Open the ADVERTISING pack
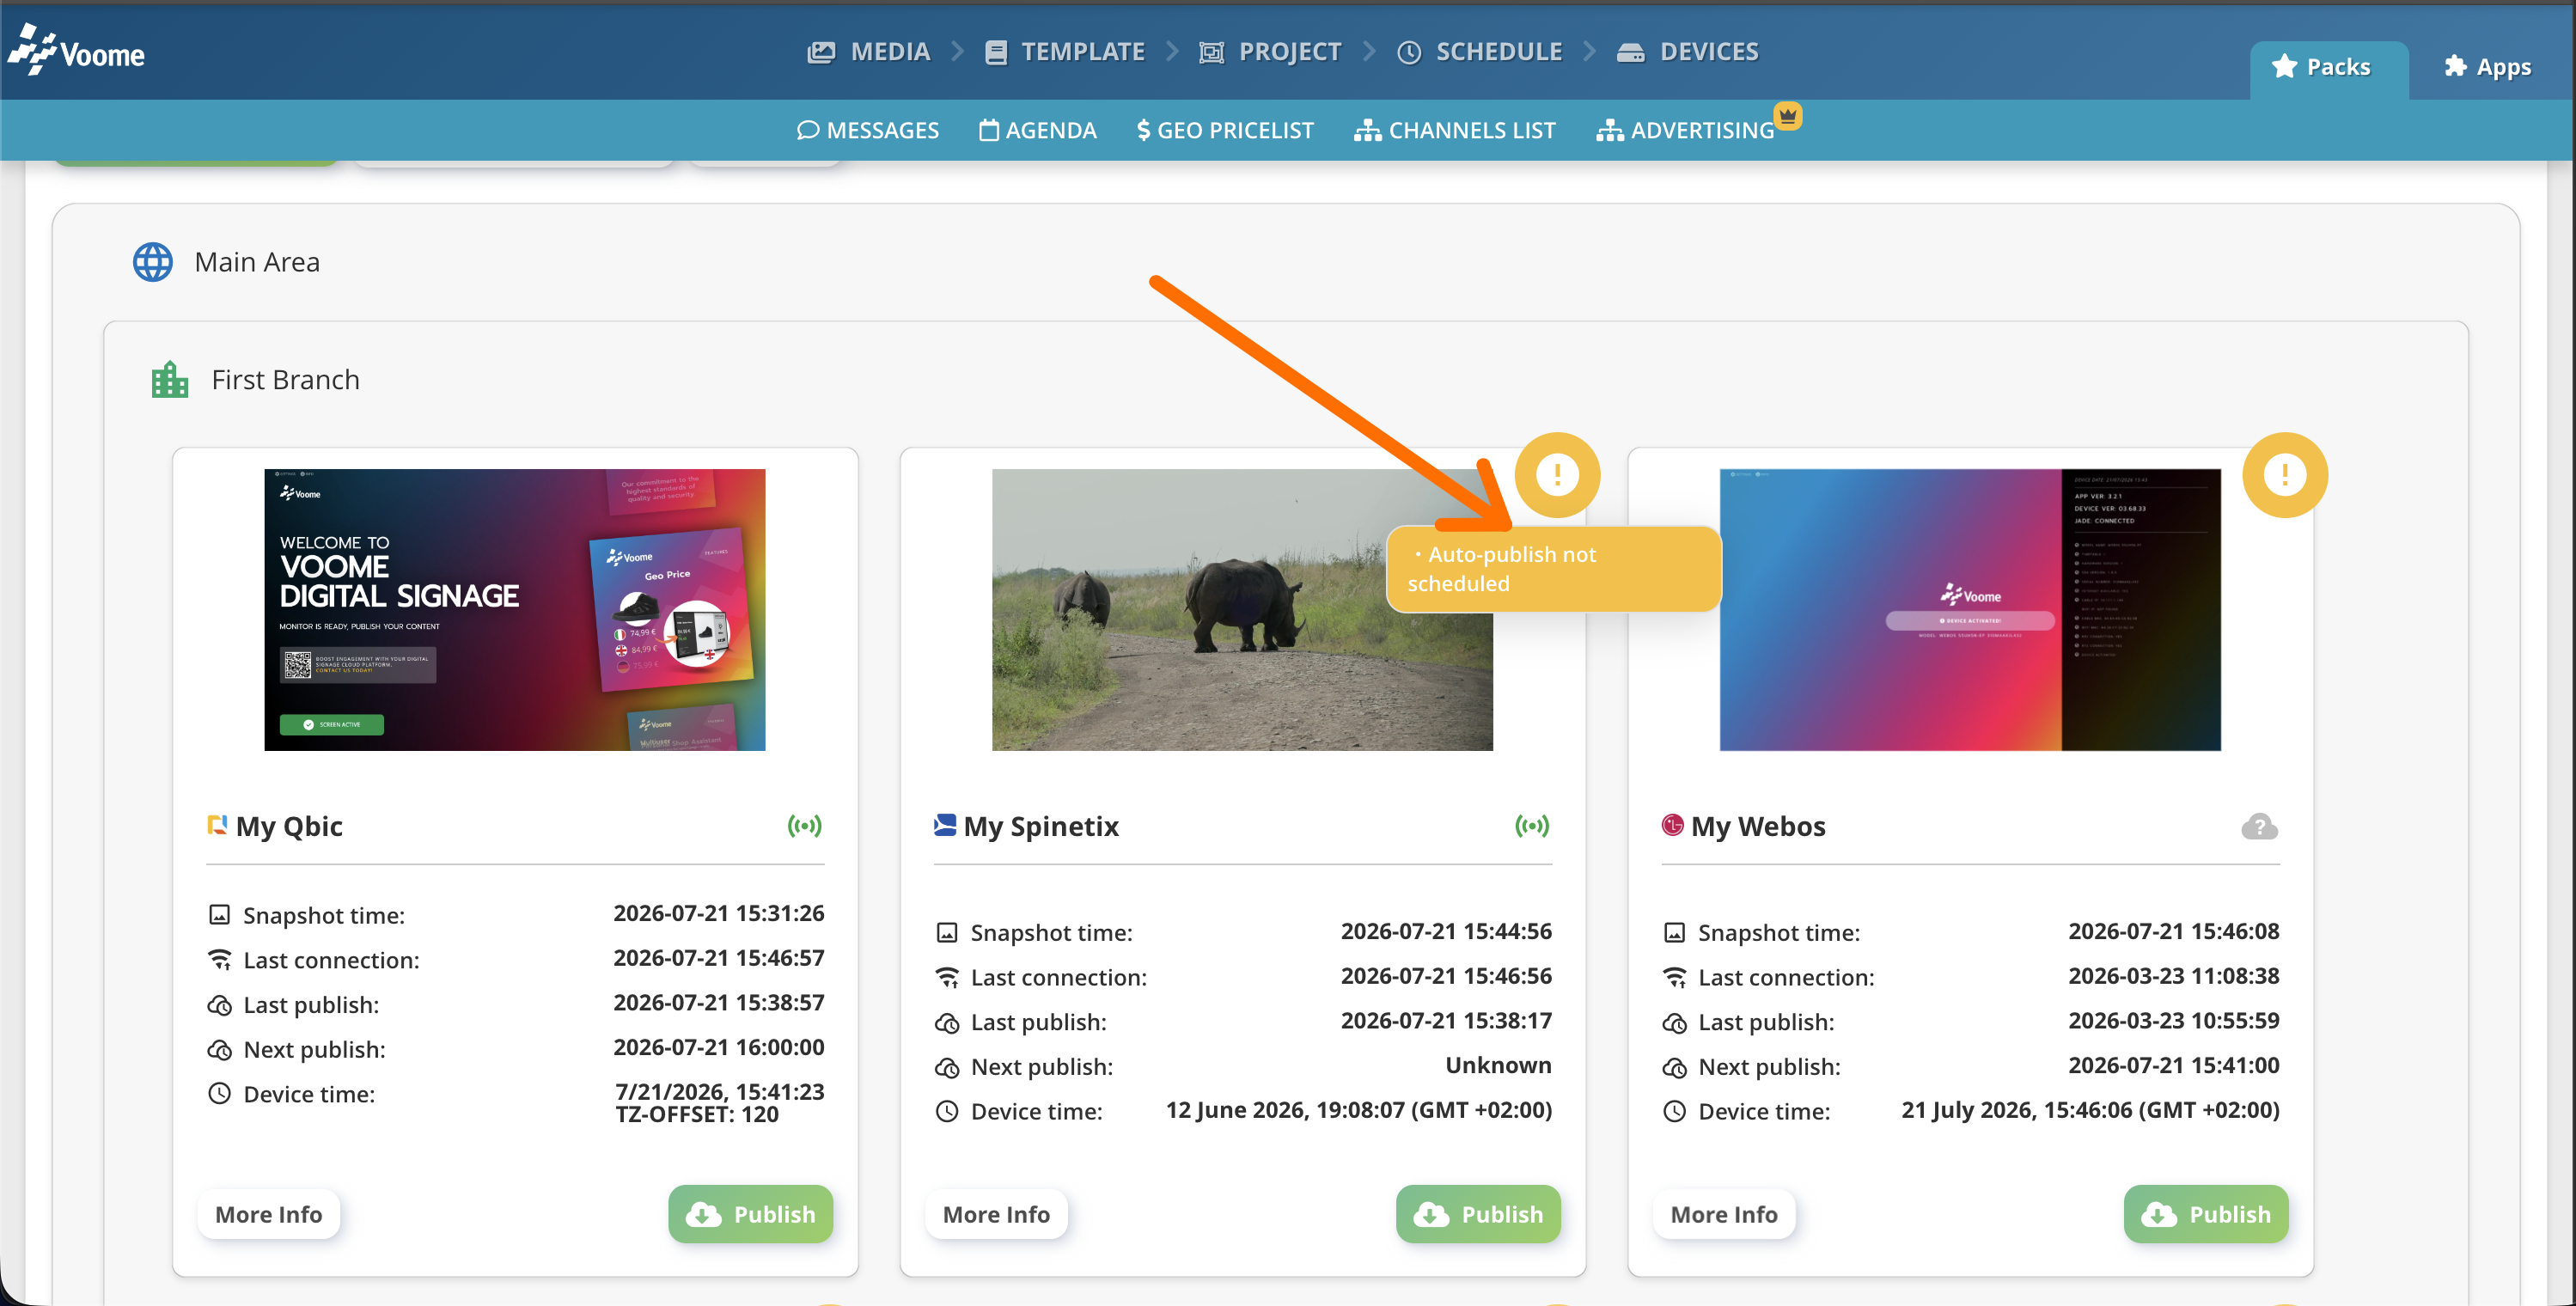The height and width of the screenshot is (1306, 2576). (x=1685, y=130)
